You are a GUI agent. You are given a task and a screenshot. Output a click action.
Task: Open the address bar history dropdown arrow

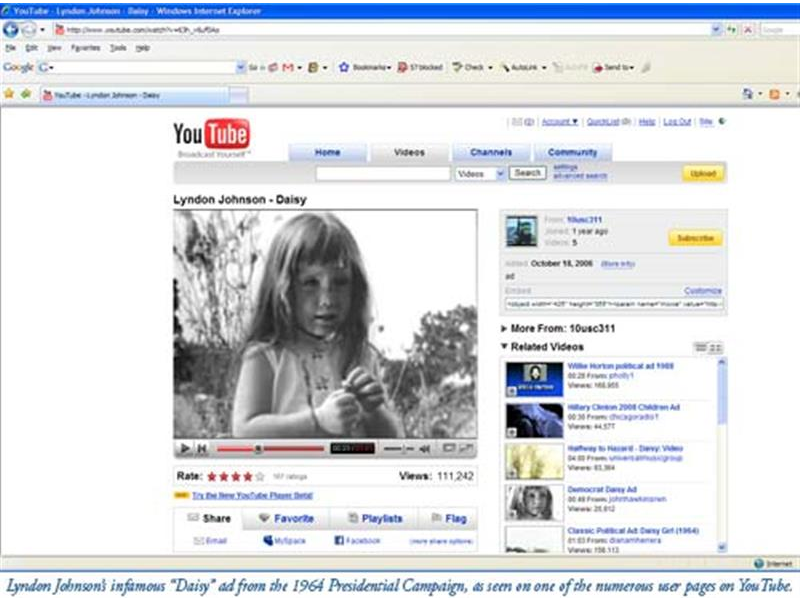[716, 30]
